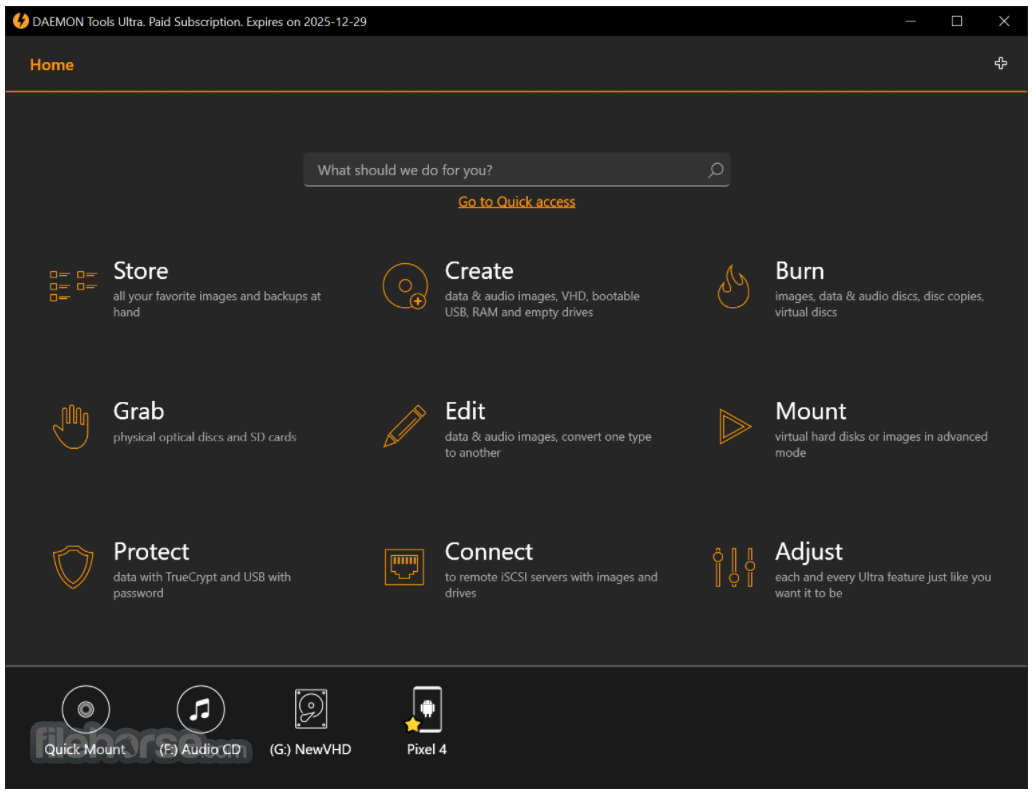Click the (G:) NewVHD label
Viewport: 1033px width, 794px height.
310,749
